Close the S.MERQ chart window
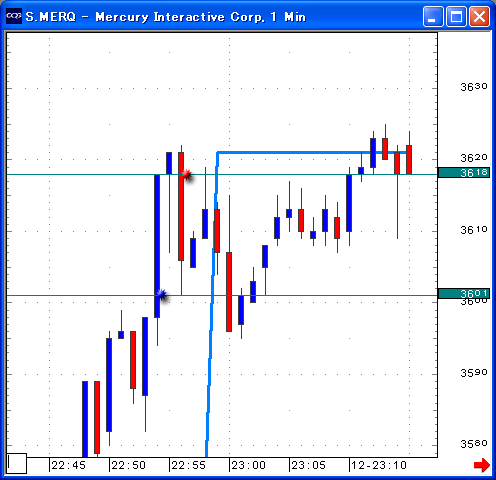496x480 pixels. [x=479, y=16]
